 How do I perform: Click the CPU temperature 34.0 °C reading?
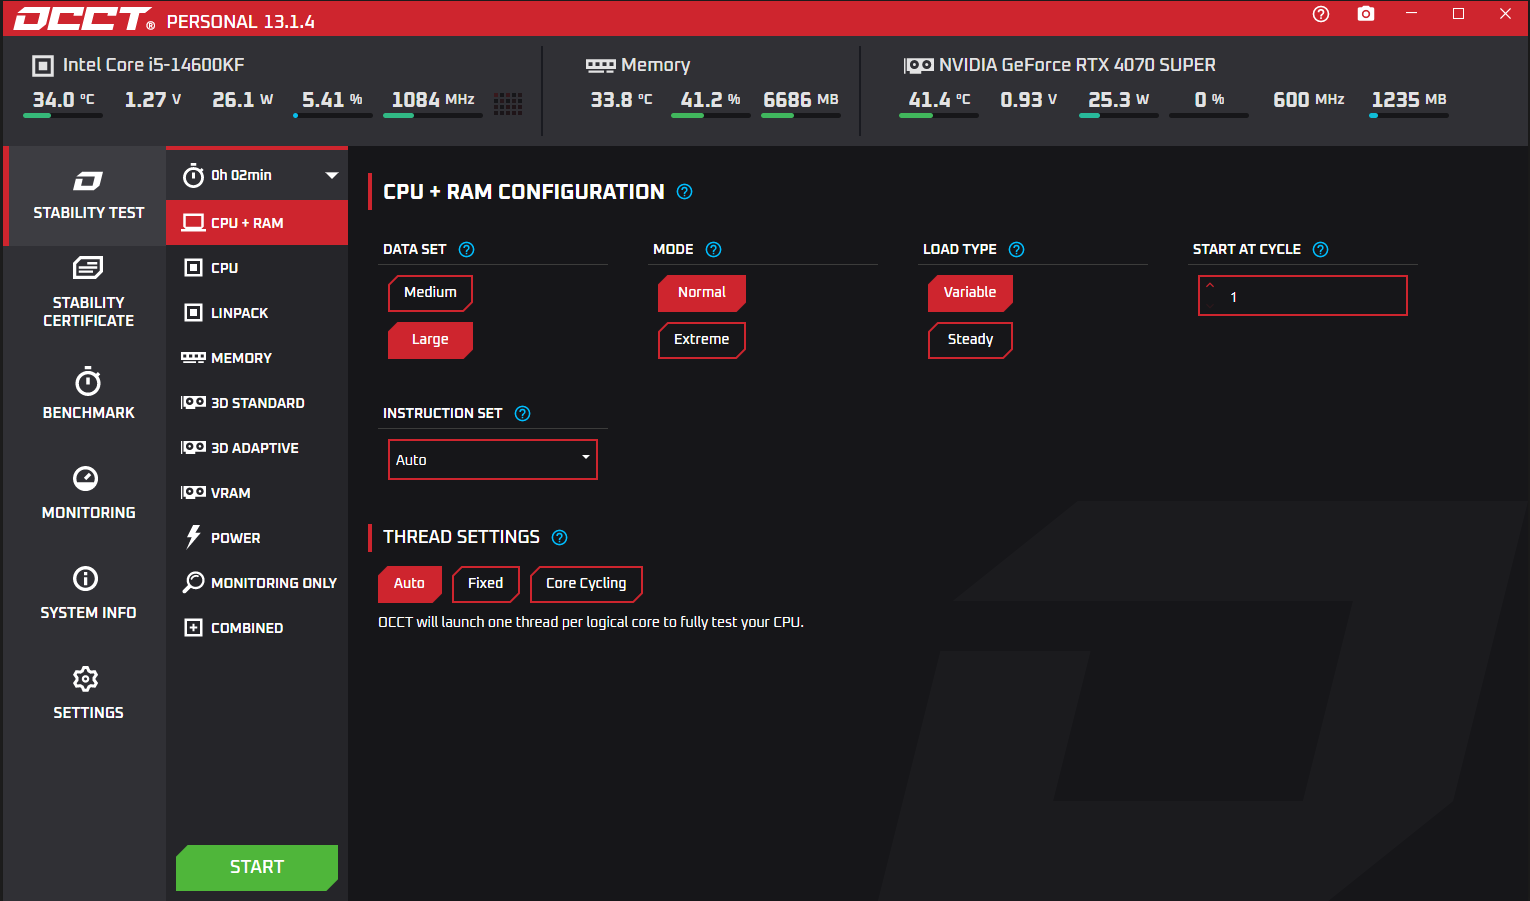[63, 100]
